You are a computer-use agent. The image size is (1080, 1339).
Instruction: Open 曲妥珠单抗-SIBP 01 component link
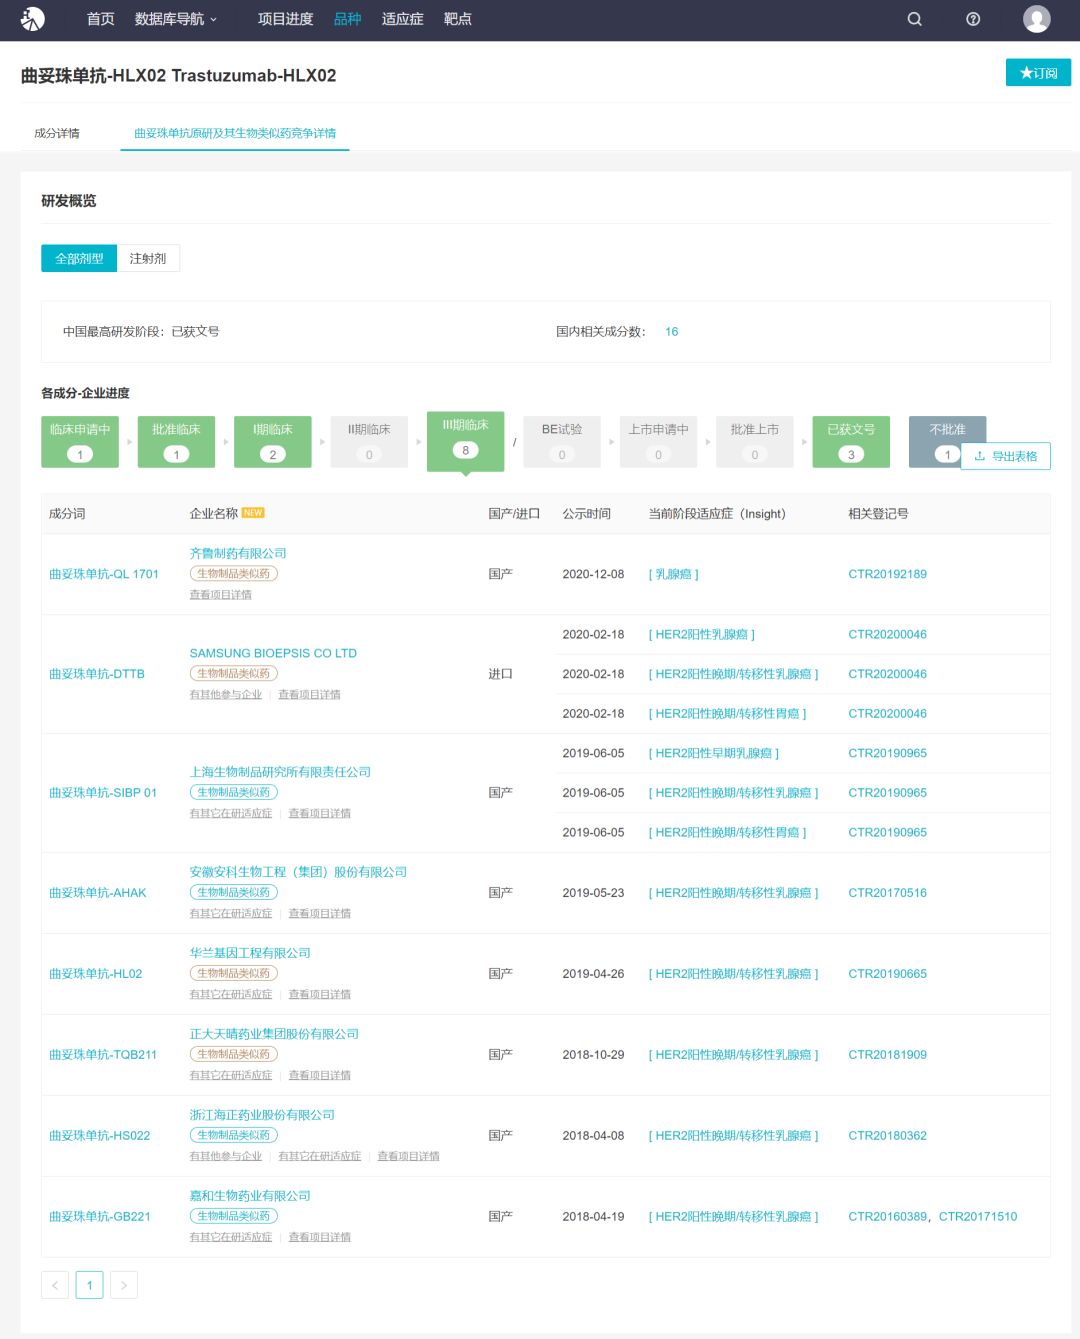(x=103, y=793)
